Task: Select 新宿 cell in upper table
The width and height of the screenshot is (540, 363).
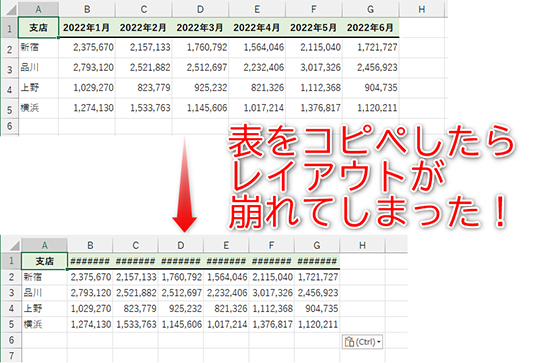Action: pos(38,48)
